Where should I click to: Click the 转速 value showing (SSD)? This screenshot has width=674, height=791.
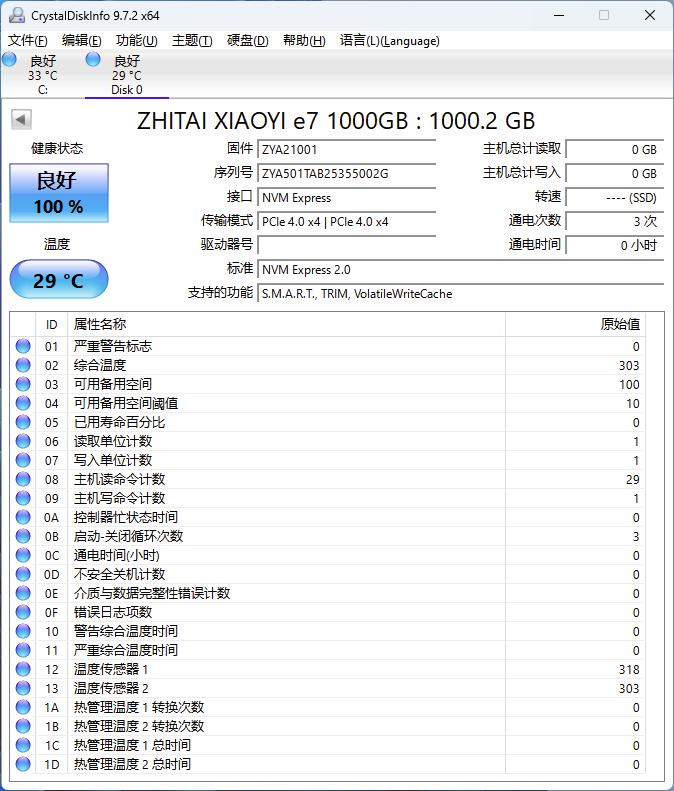(x=614, y=197)
